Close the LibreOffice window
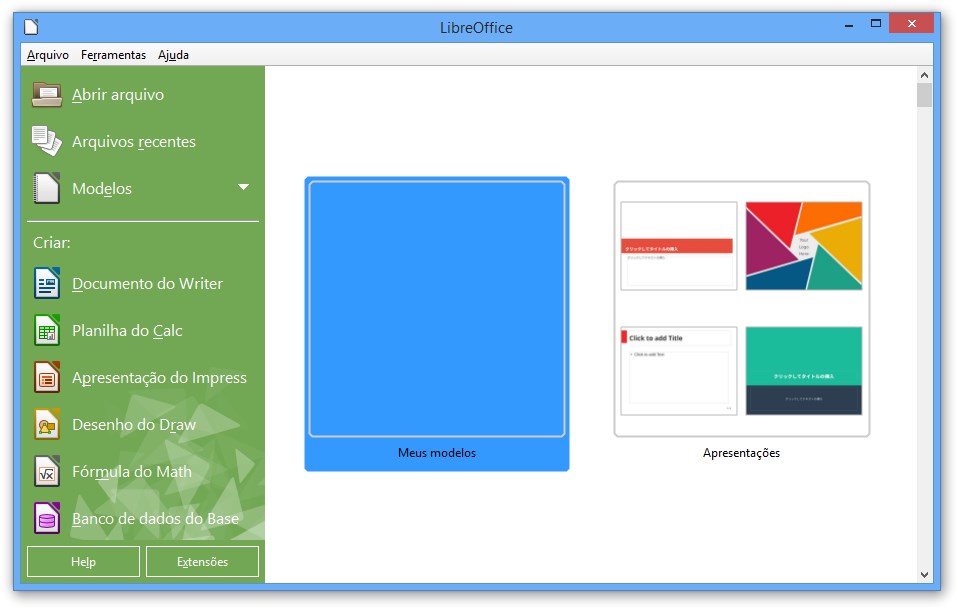Screen dimensions: 958x610 pyautogui.click(x=912, y=24)
